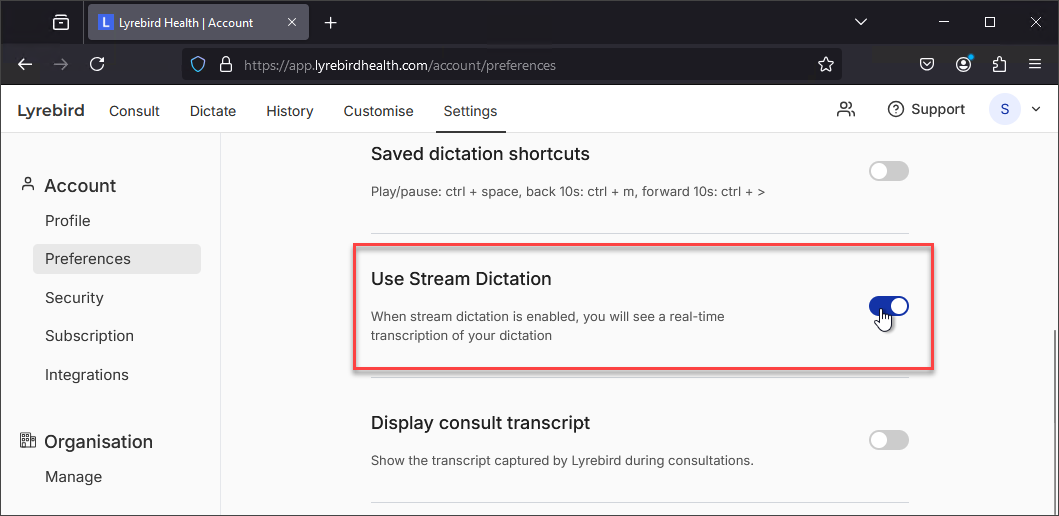Open Subscription in sidebar
Screen dimensions: 1059x516
tap(89, 336)
